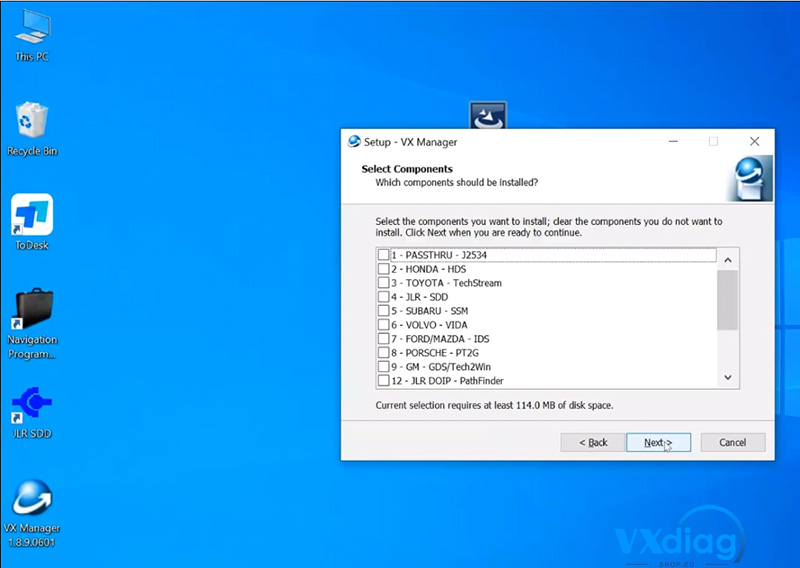The image size is (800, 568).
Task: Open VX Manager 1.8.9.0601 installer icon
Action: (x=32, y=513)
